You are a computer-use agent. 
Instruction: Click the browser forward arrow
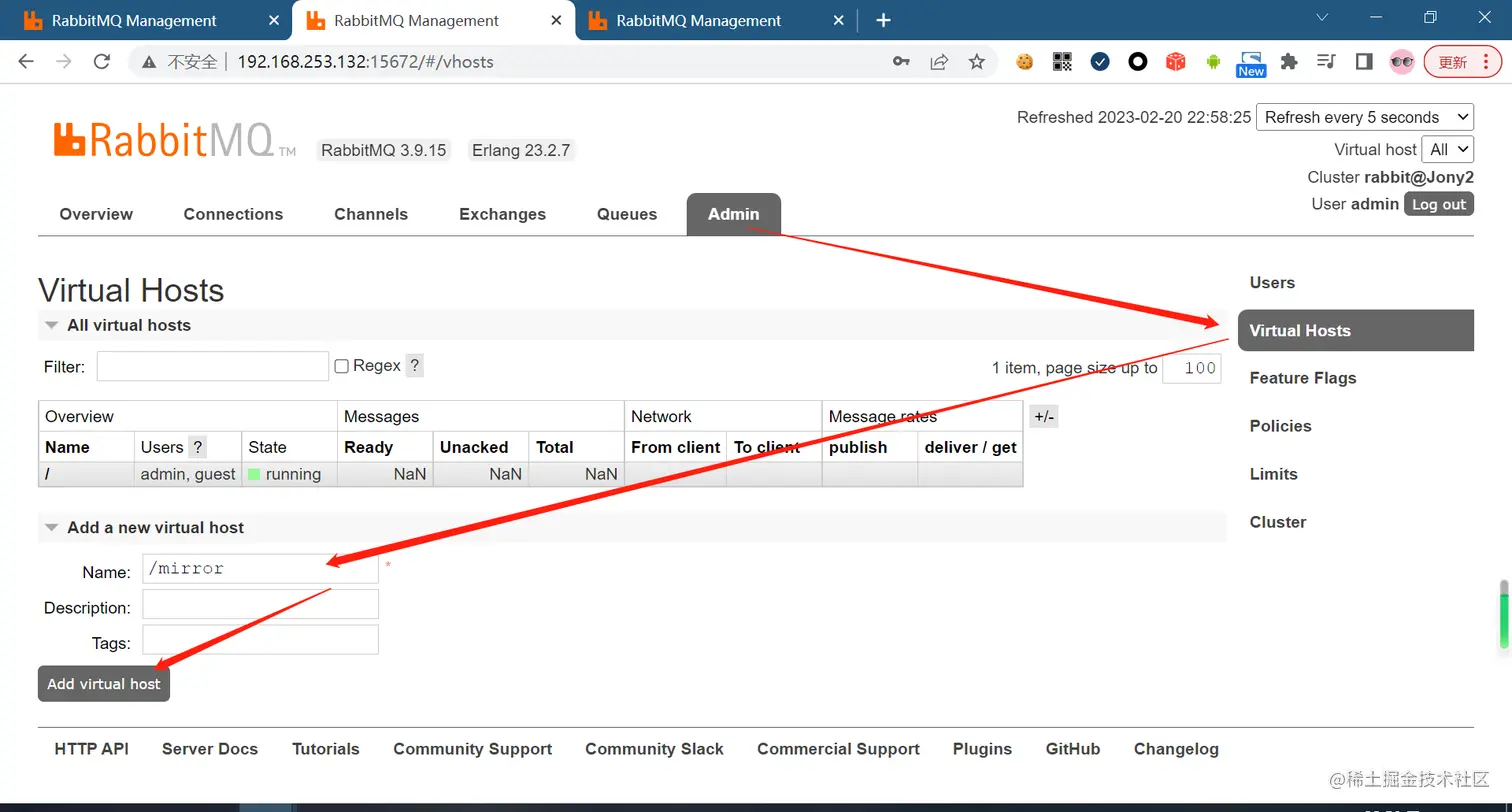point(64,61)
